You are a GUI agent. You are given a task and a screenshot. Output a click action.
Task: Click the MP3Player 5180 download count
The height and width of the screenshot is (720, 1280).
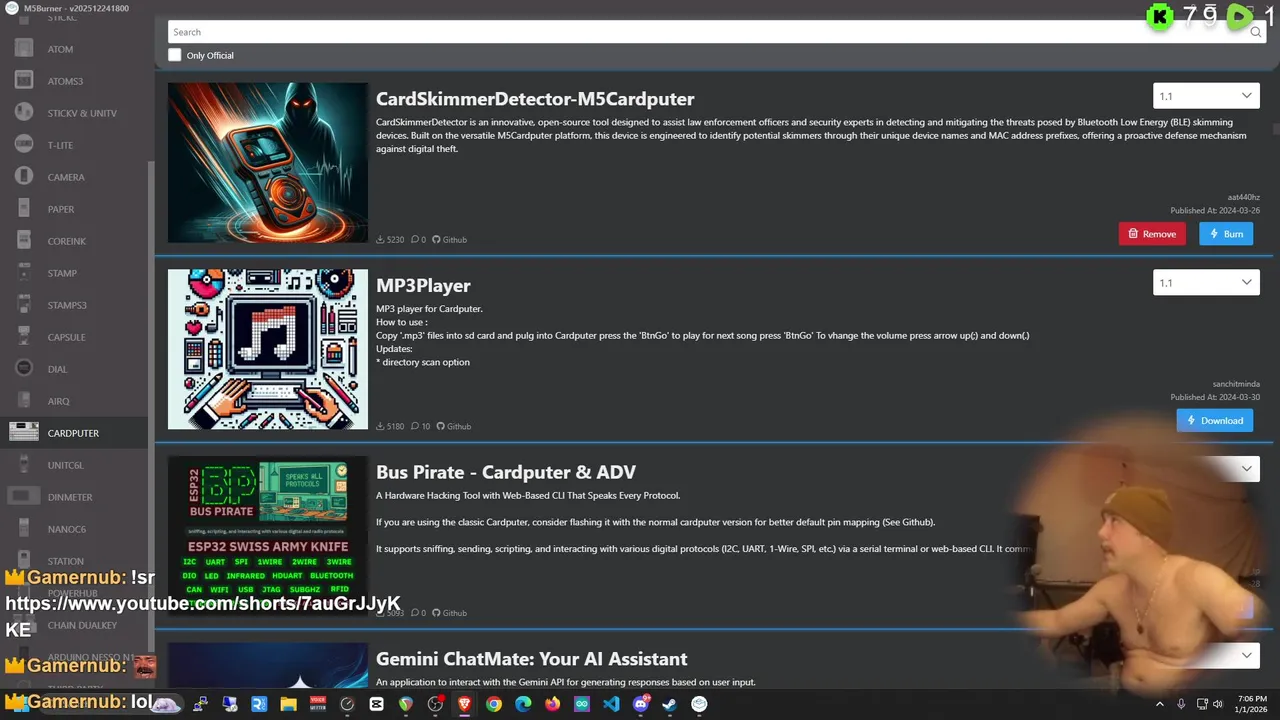click(x=390, y=426)
